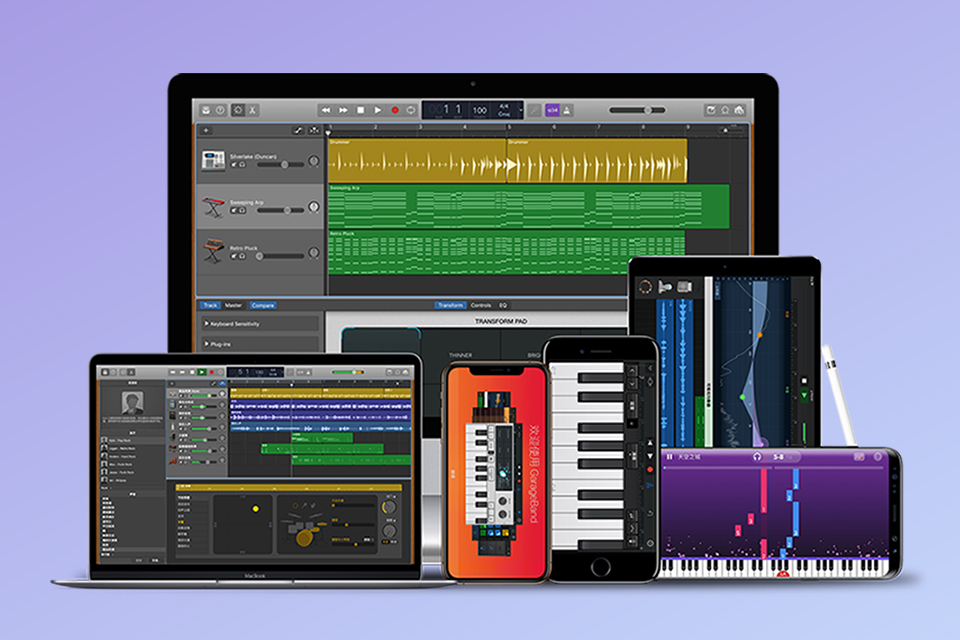Open the Loop Browser icon at the iMac toolbar's right

(x=724, y=110)
